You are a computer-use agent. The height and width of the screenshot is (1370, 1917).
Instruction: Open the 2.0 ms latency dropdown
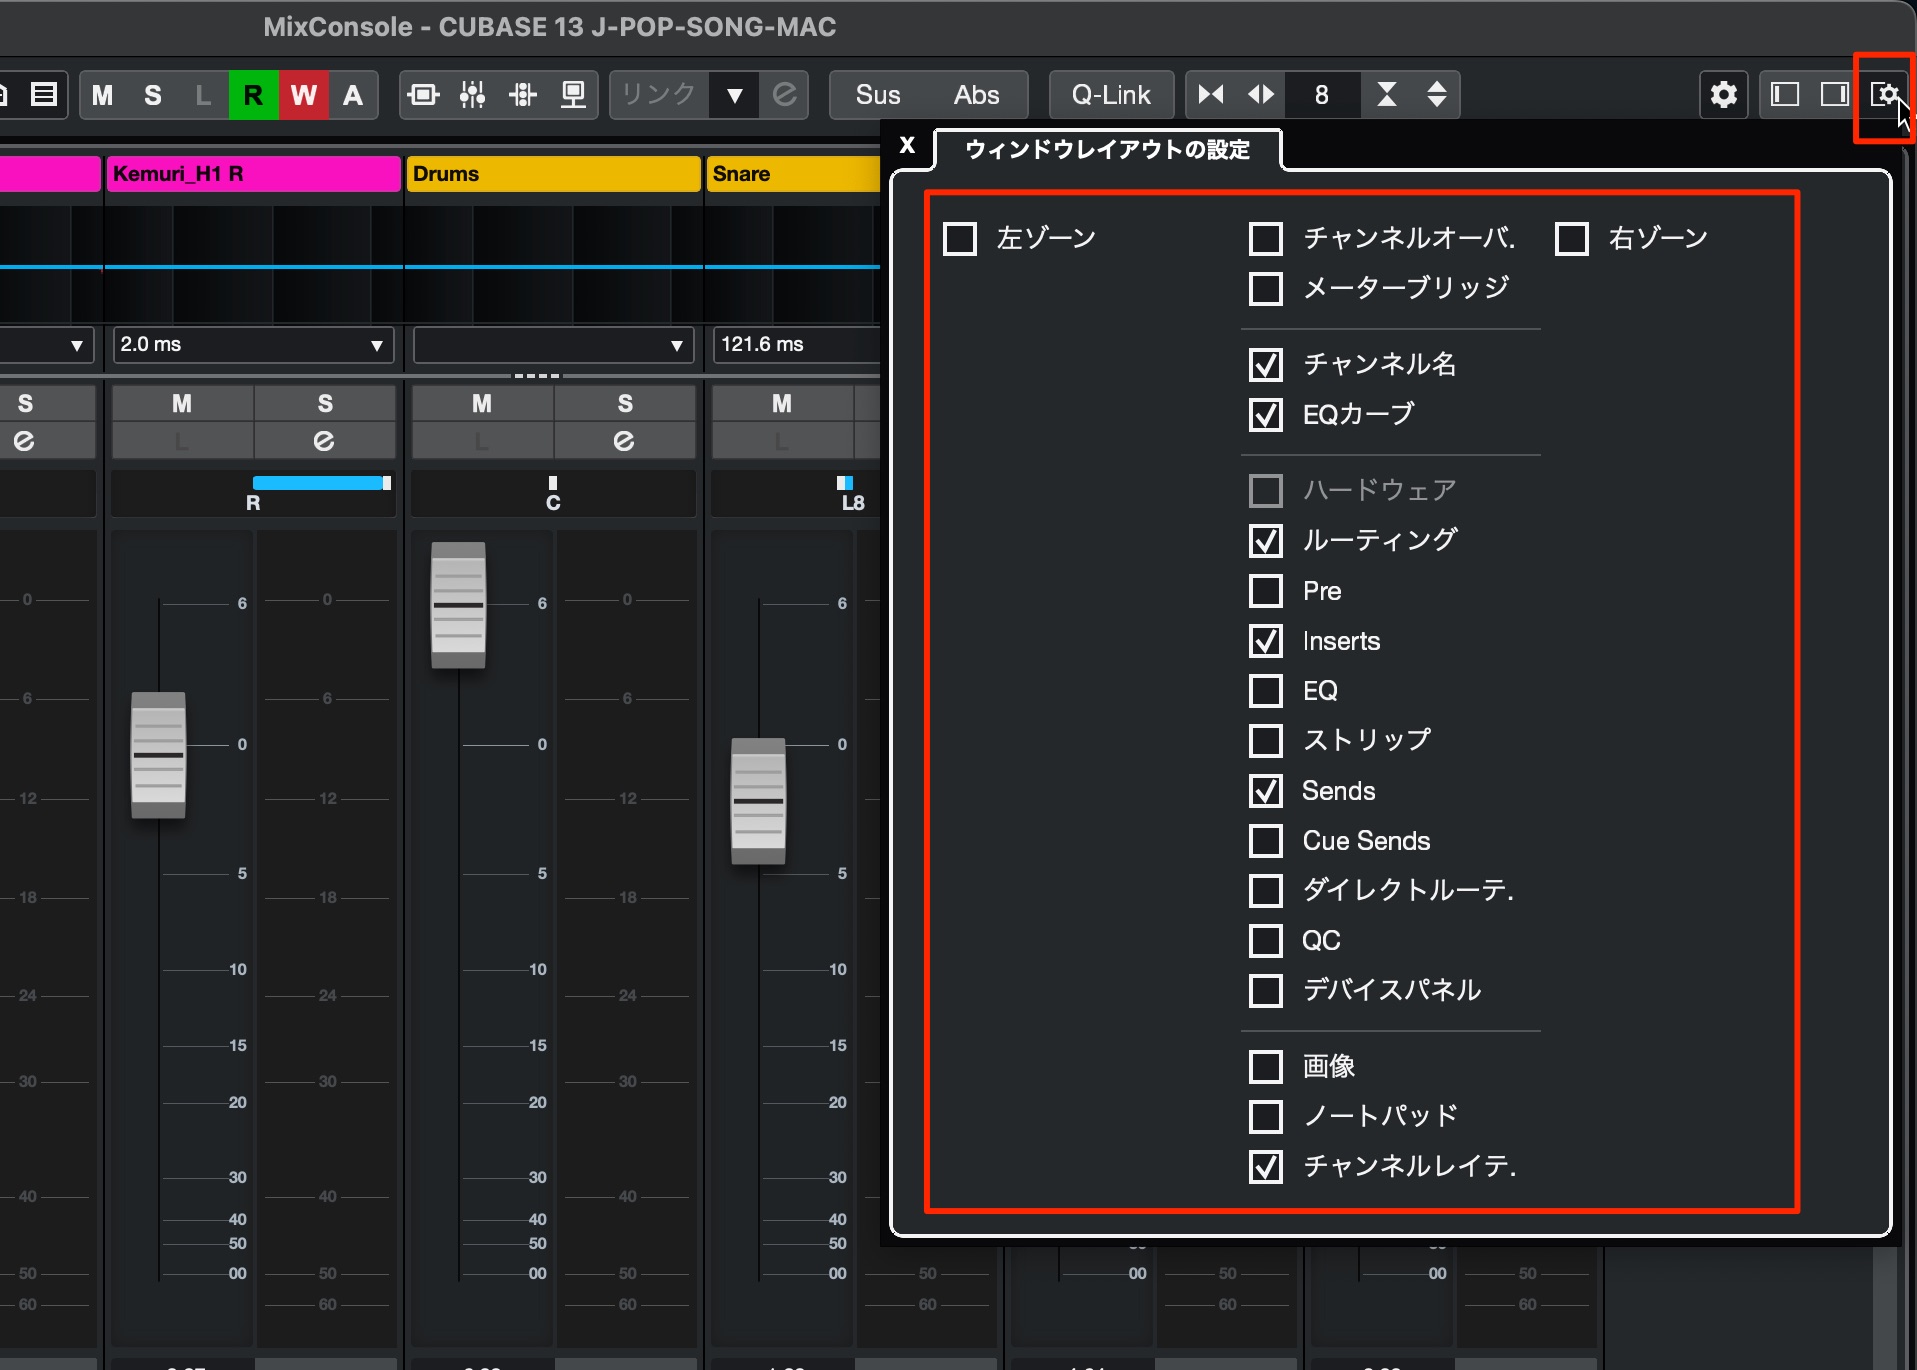(253, 345)
